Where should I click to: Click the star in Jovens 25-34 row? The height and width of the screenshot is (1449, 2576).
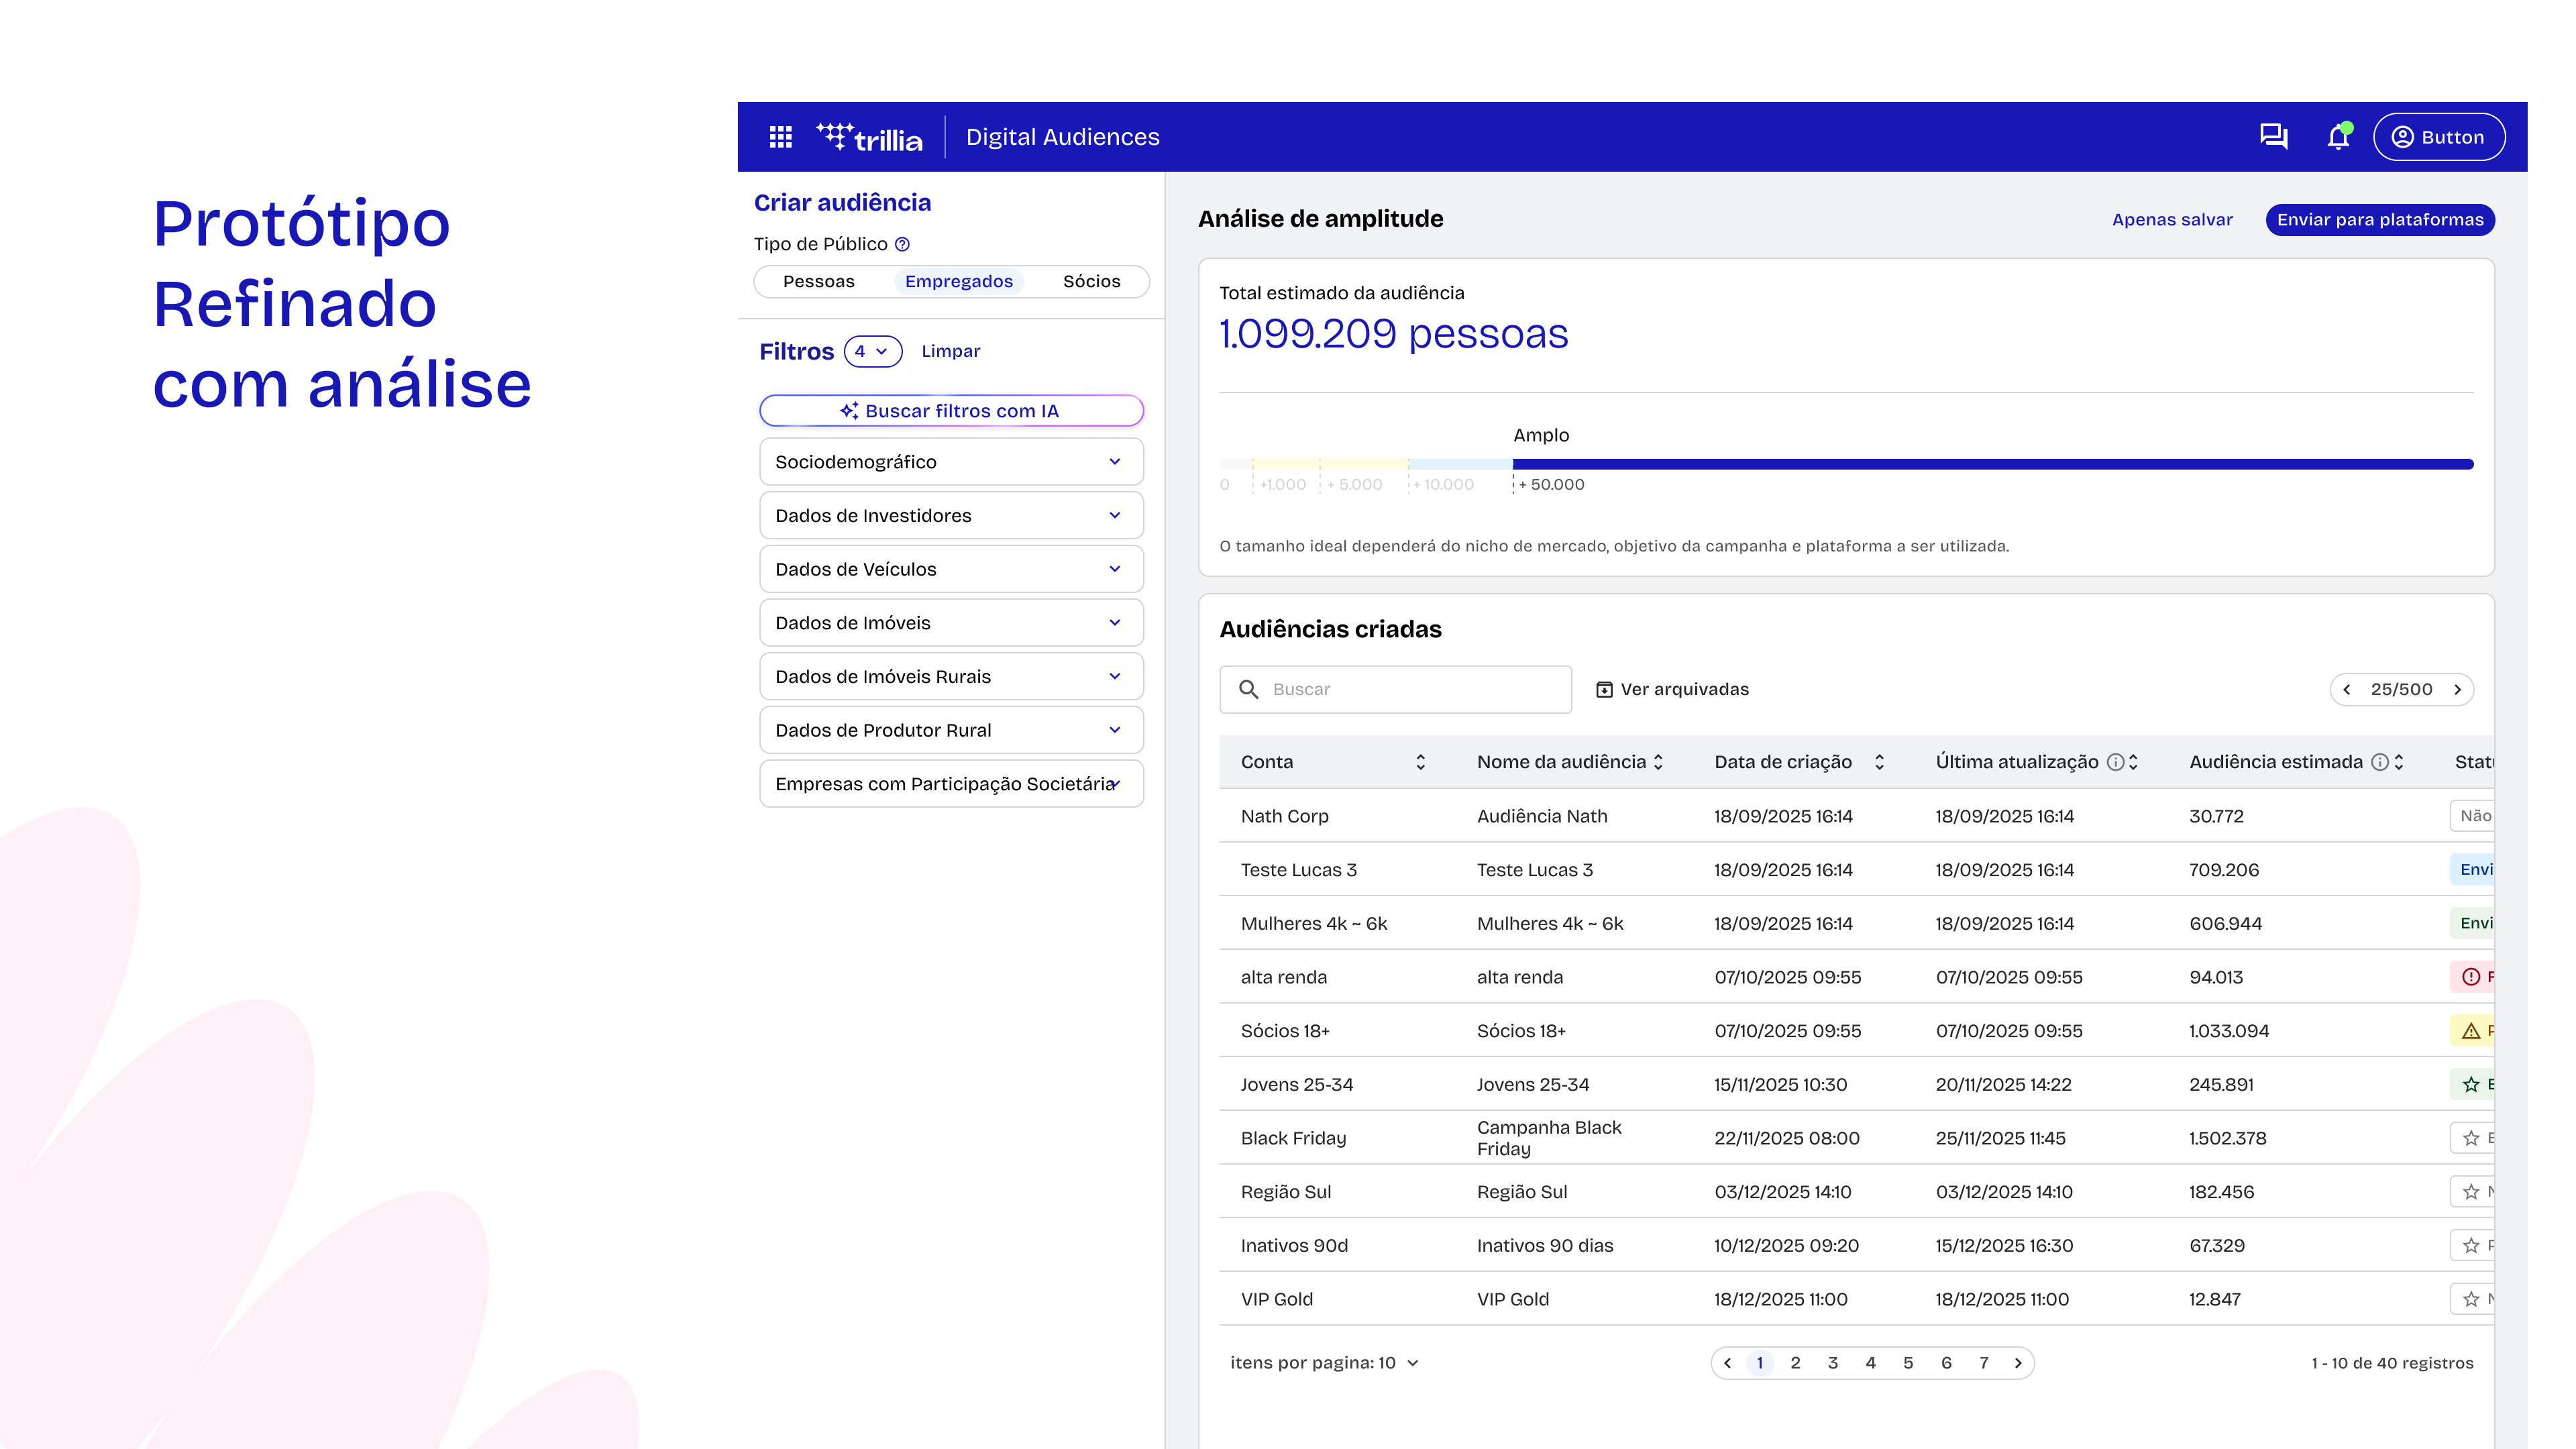tap(2471, 1084)
